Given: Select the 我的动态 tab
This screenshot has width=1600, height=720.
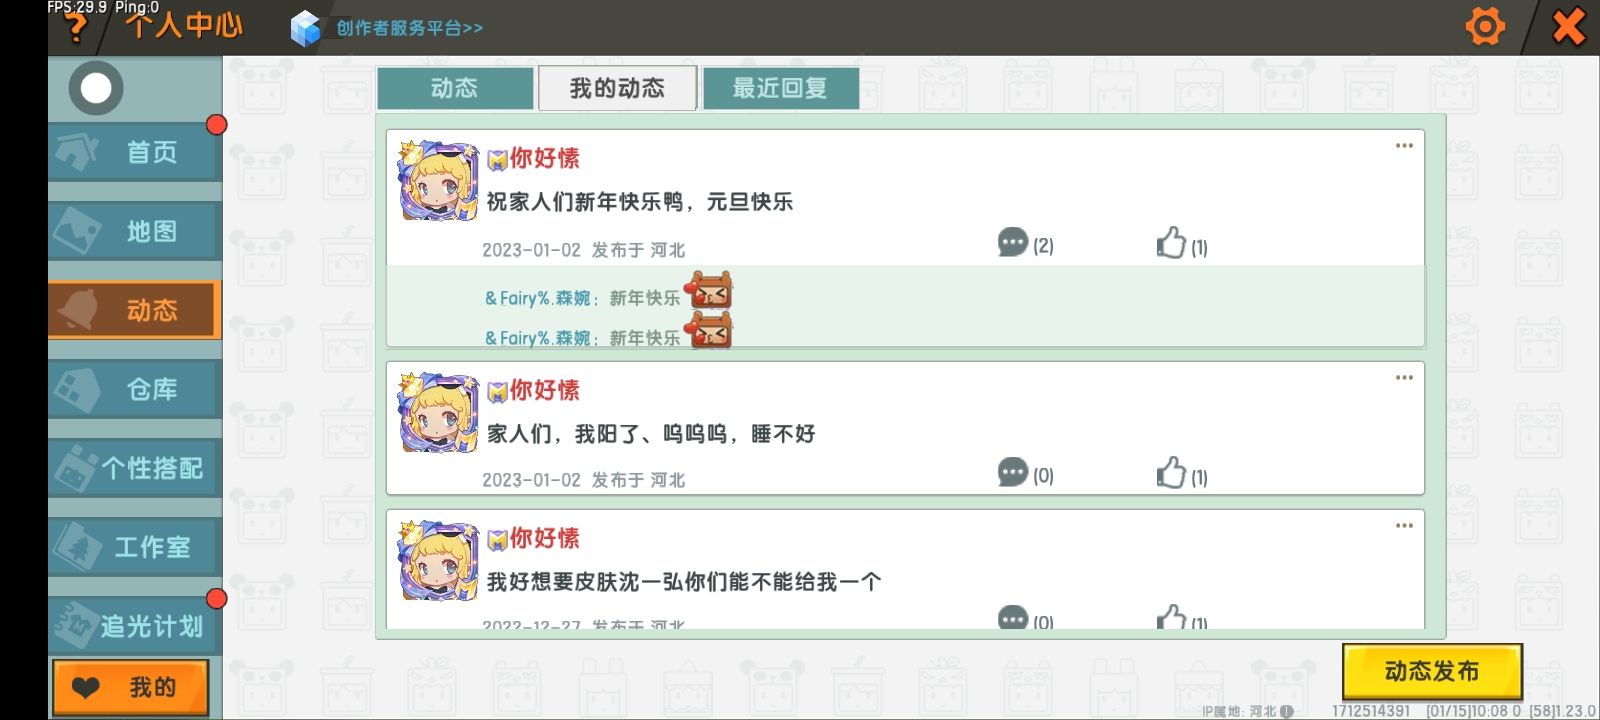Looking at the screenshot, I should pyautogui.click(x=617, y=88).
